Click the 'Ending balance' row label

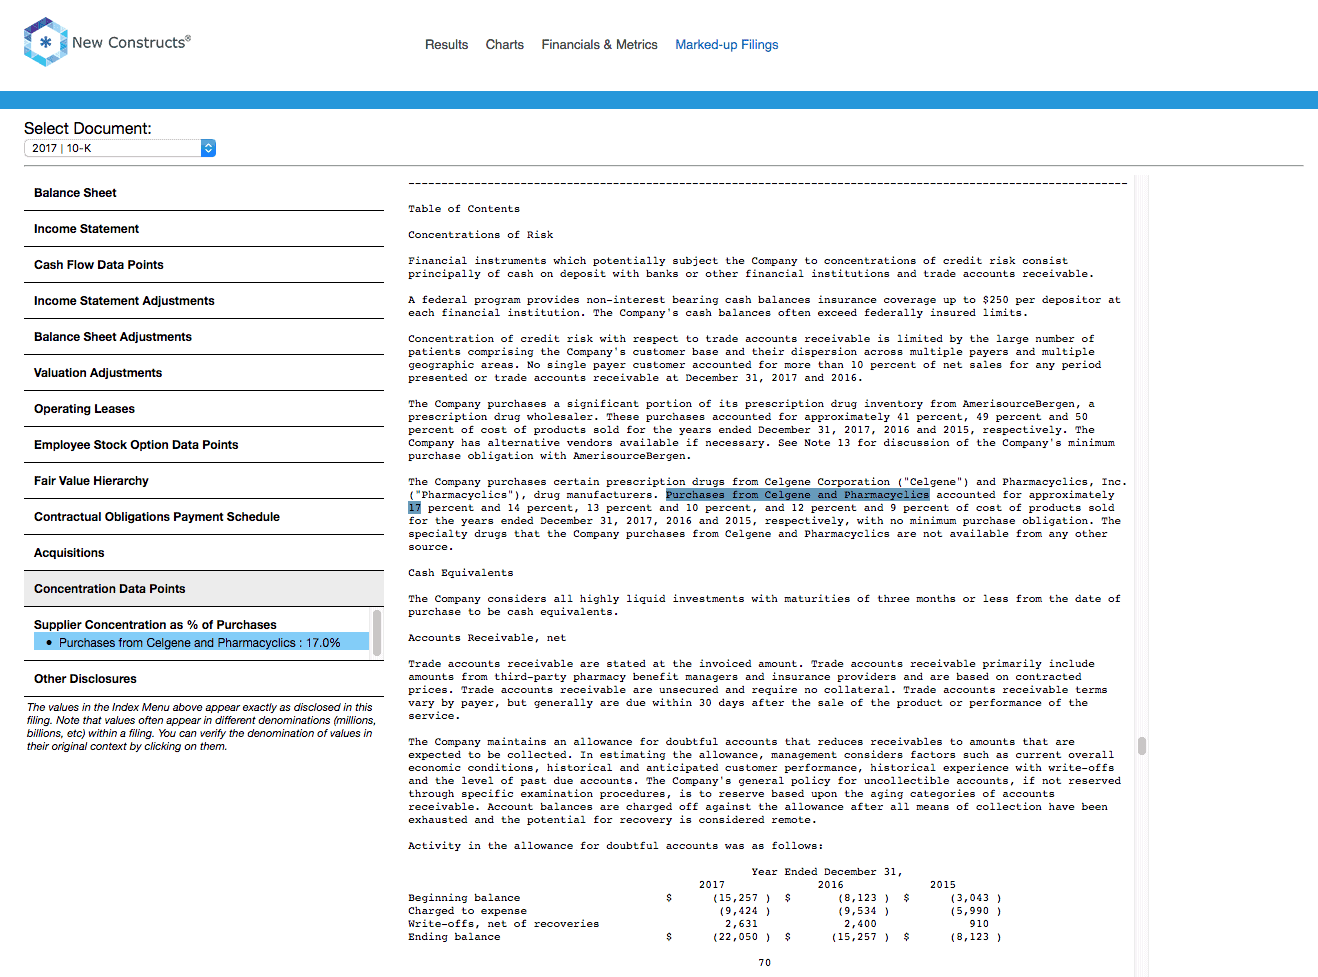point(454,937)
